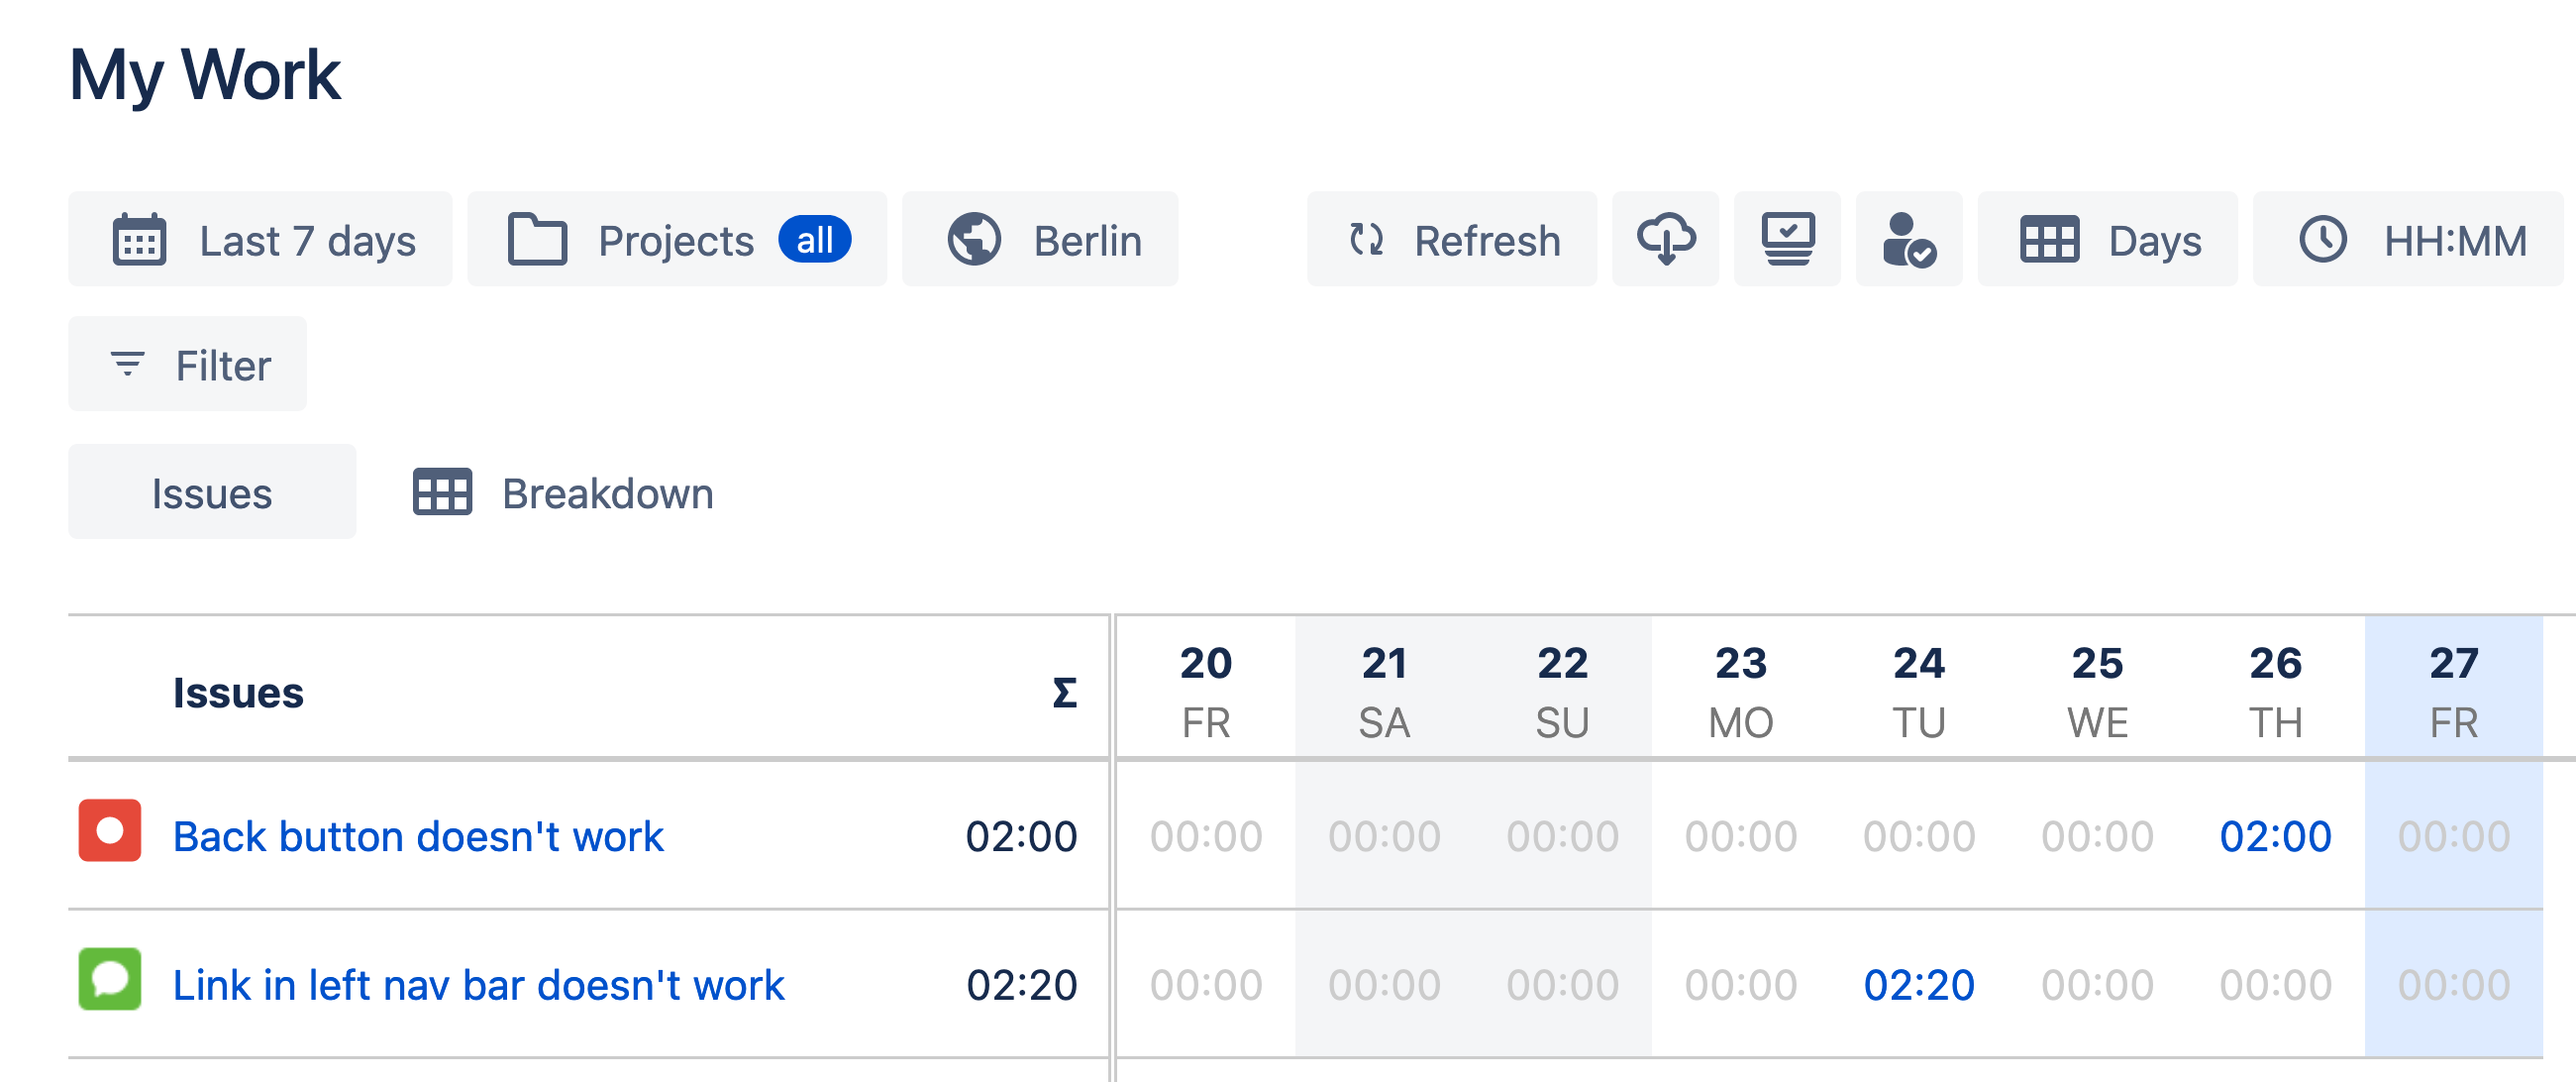
Task: Click the 02:00 worklog on Thursday 26
Action: 2275,836
